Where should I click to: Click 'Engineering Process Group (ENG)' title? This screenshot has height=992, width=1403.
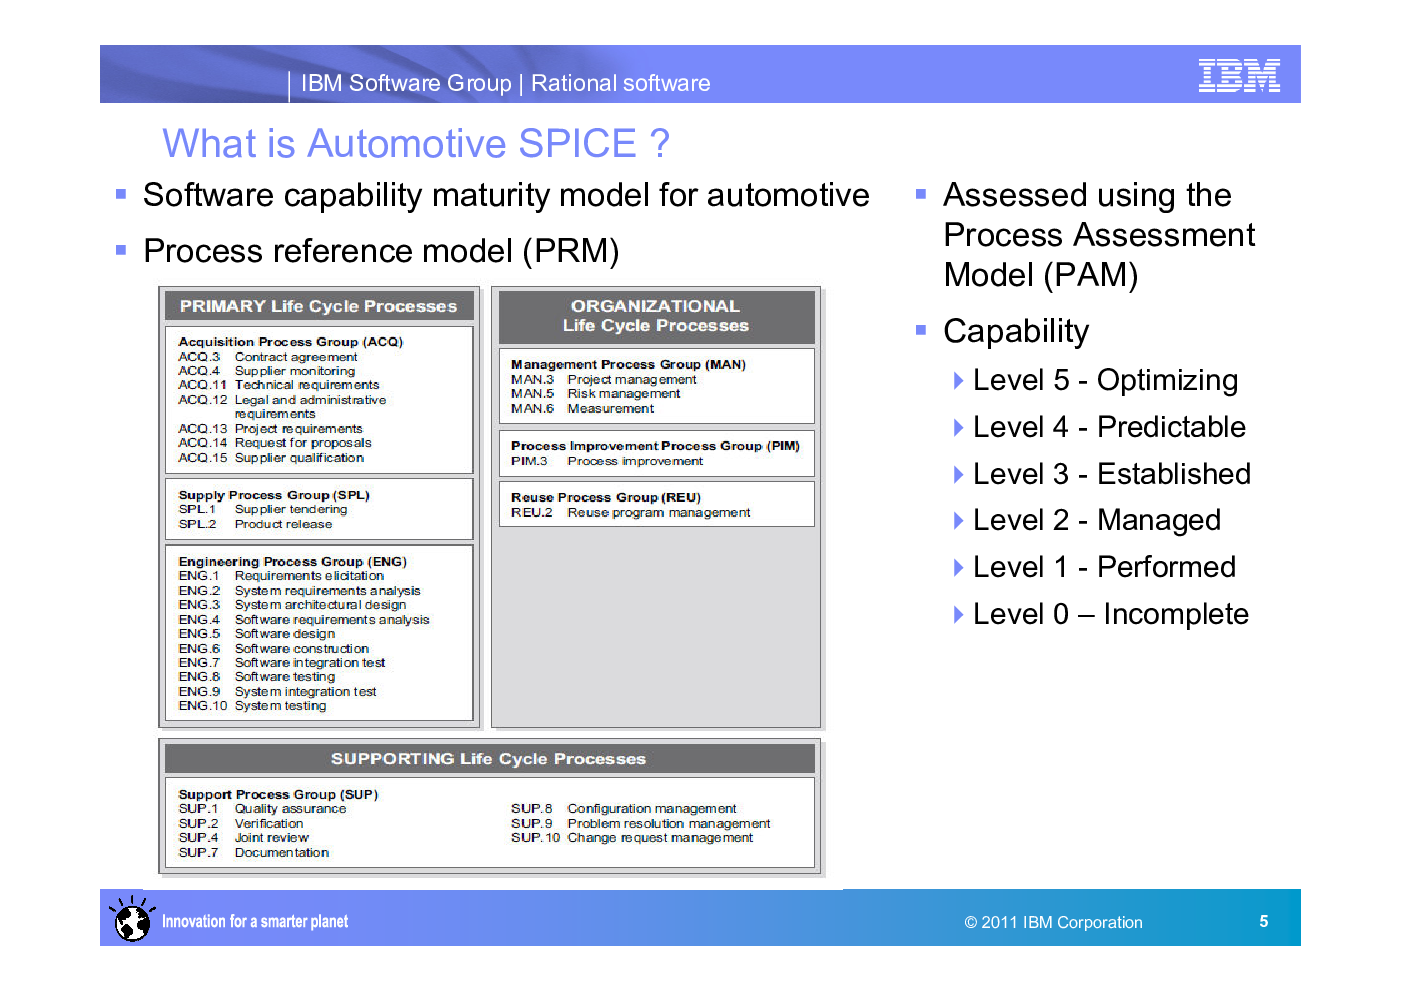click(292, 562)
